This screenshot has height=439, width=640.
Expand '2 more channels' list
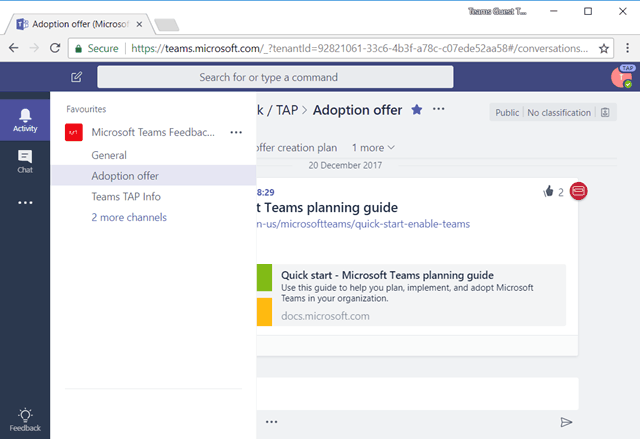point(129,217)
